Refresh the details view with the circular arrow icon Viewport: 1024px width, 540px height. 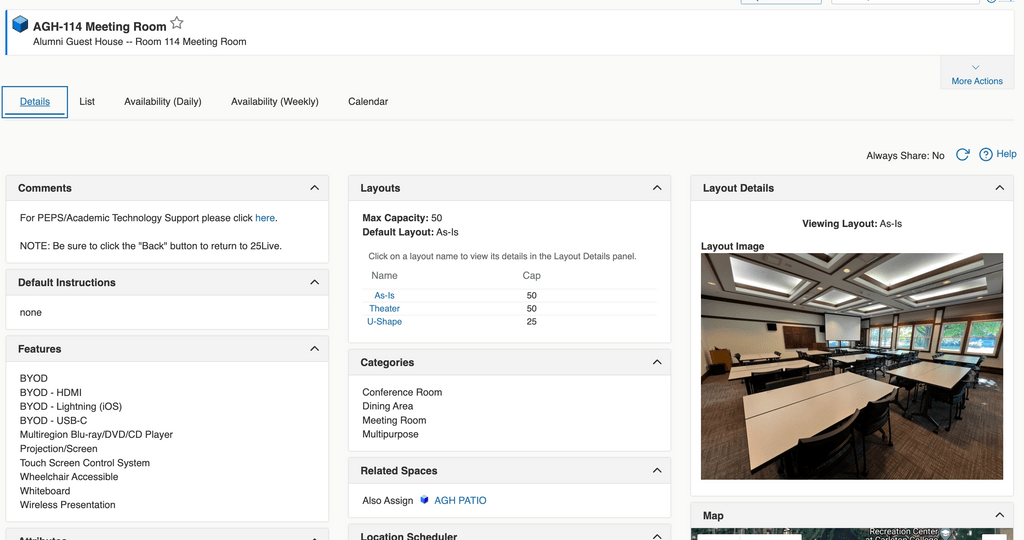[x=962, y=155]
